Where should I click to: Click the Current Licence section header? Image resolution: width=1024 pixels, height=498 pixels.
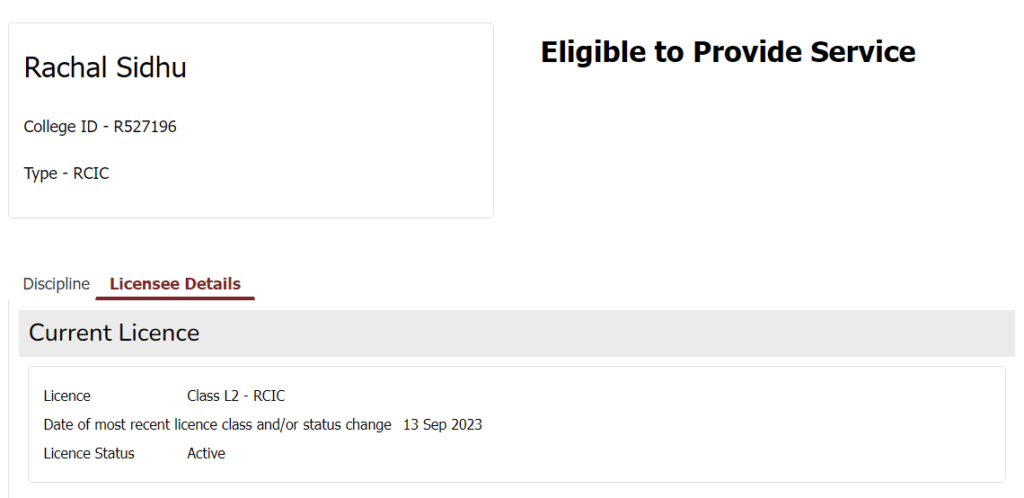click(x=114, y=333)
